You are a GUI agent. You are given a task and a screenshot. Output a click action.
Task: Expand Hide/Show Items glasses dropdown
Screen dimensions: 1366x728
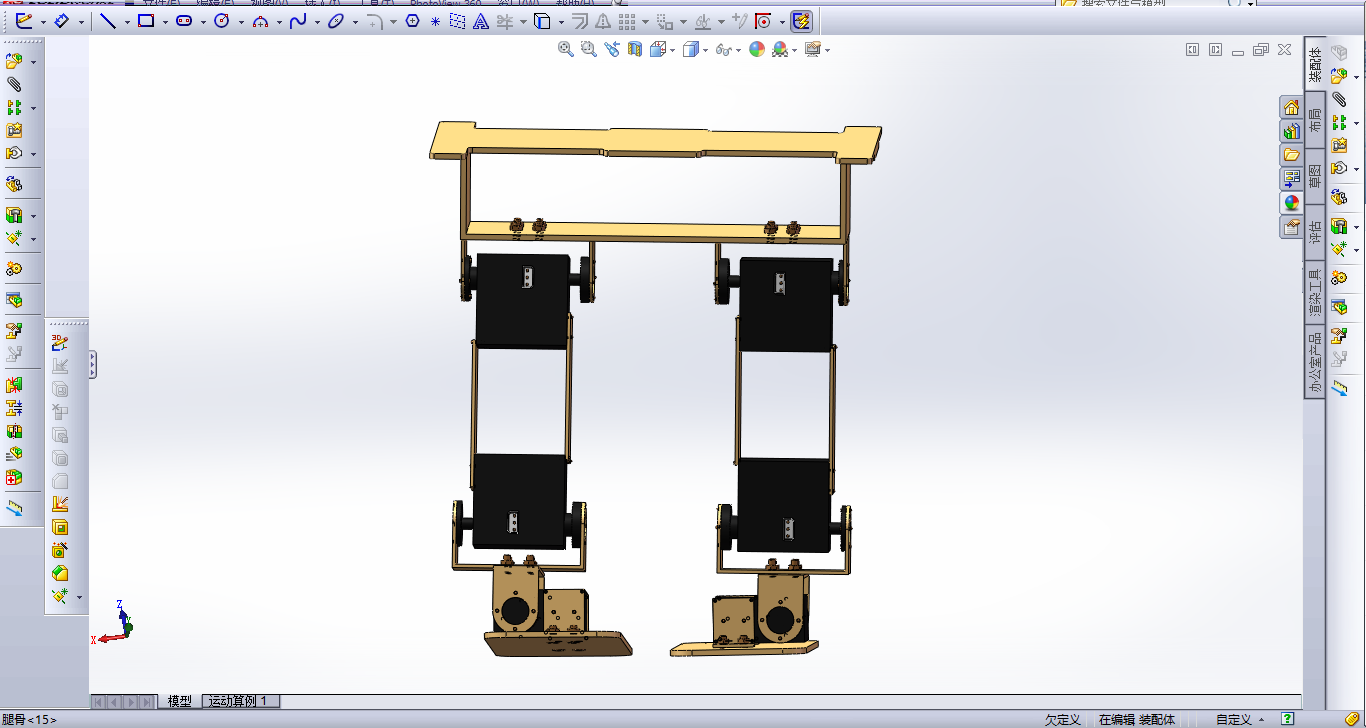[738, 50]
